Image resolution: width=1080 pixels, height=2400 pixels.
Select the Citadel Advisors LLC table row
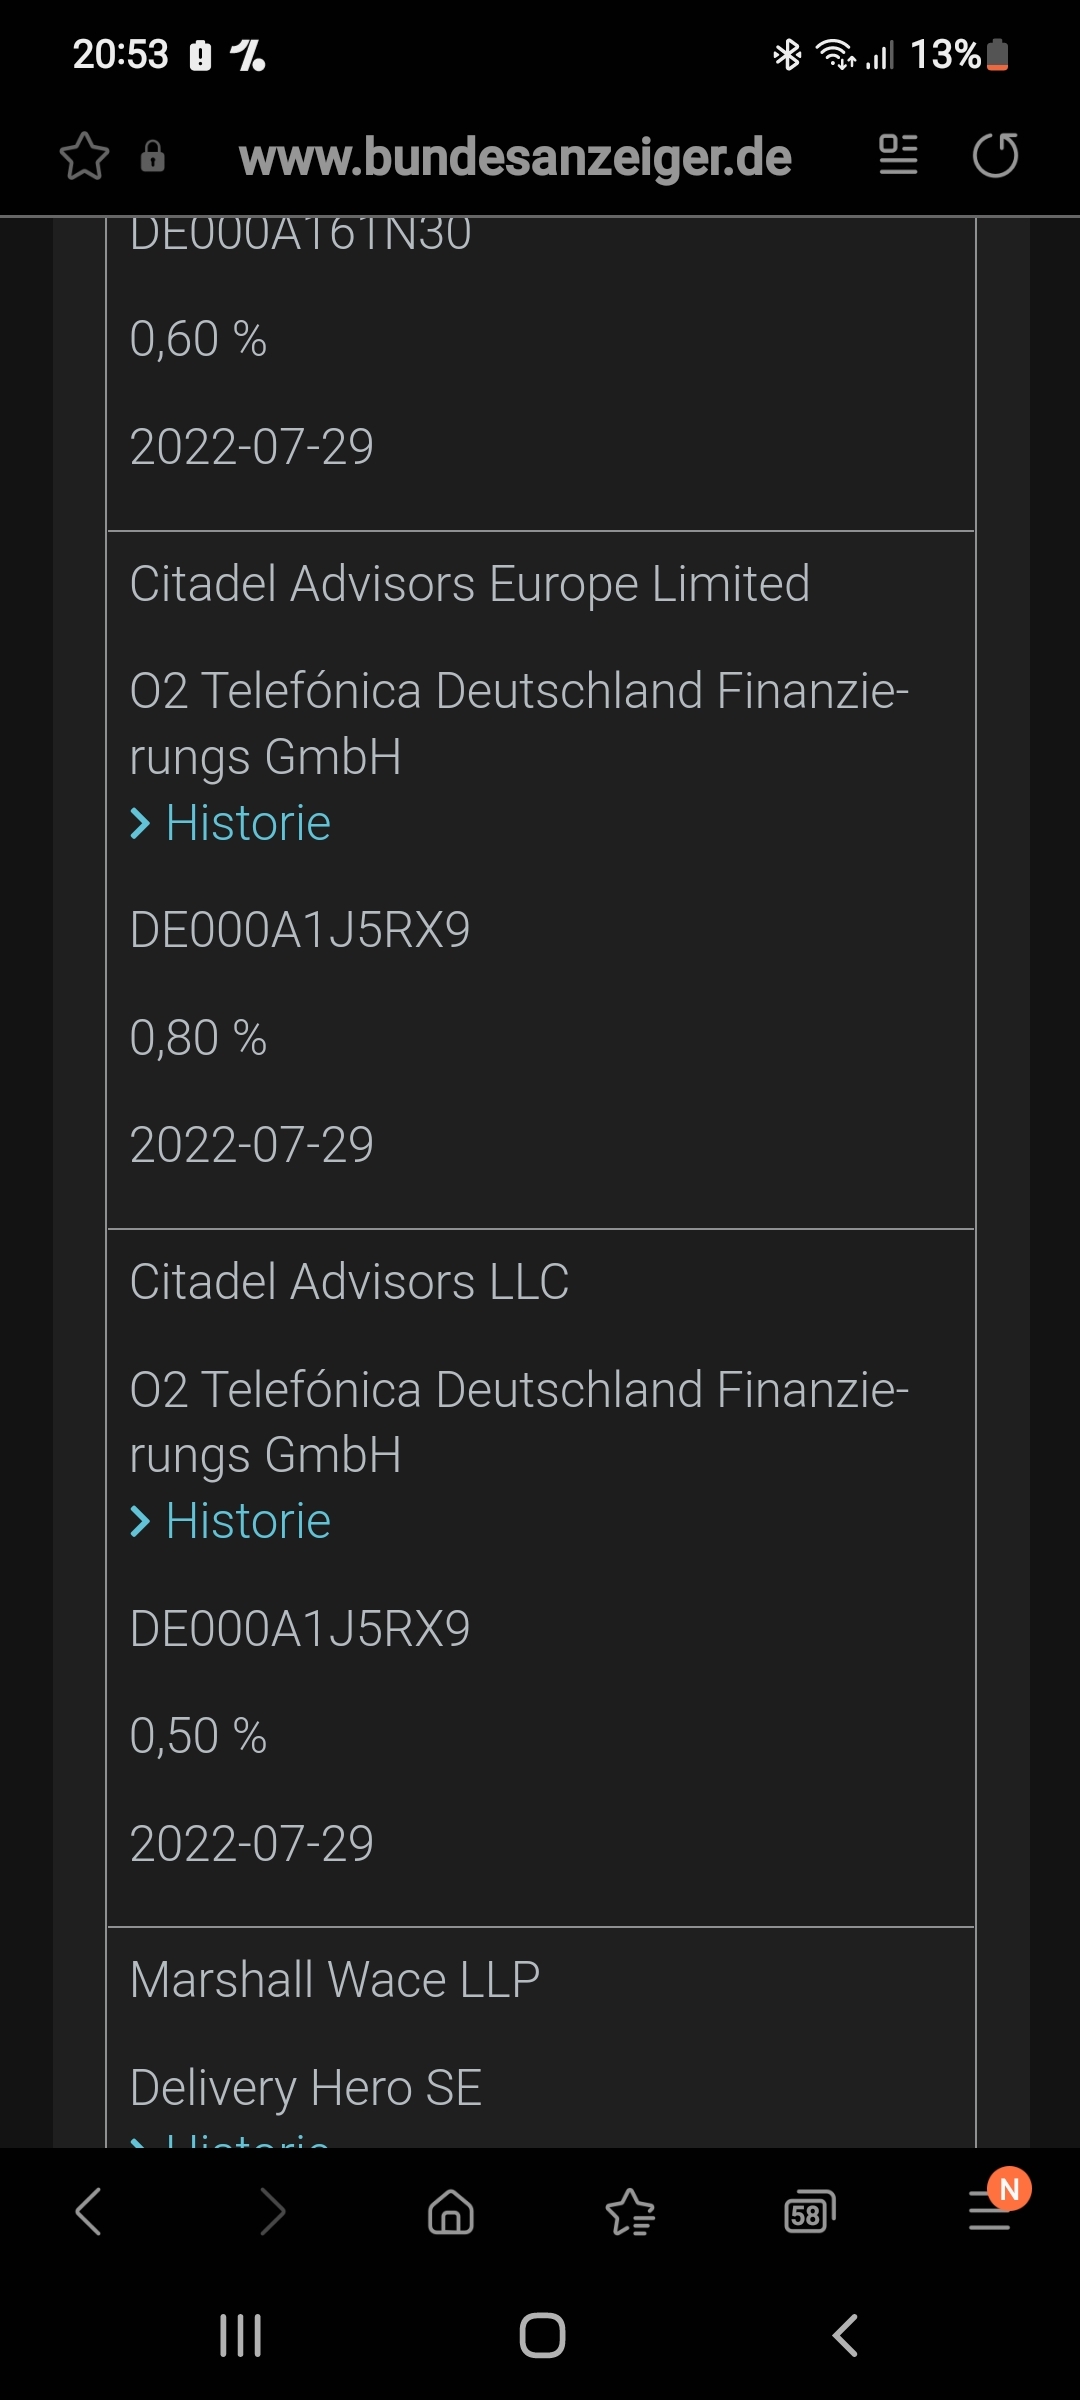click(x=540, y=1560)
